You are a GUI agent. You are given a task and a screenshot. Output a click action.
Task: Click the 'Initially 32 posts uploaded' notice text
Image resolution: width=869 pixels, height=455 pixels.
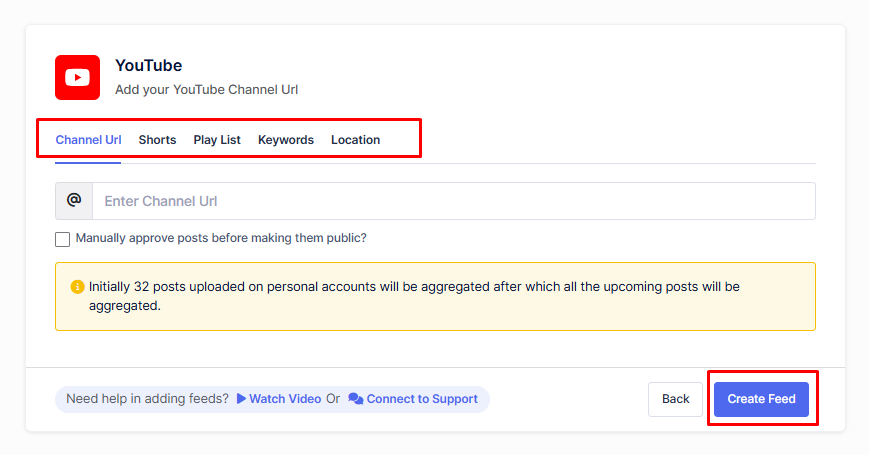tap(414, 296)
